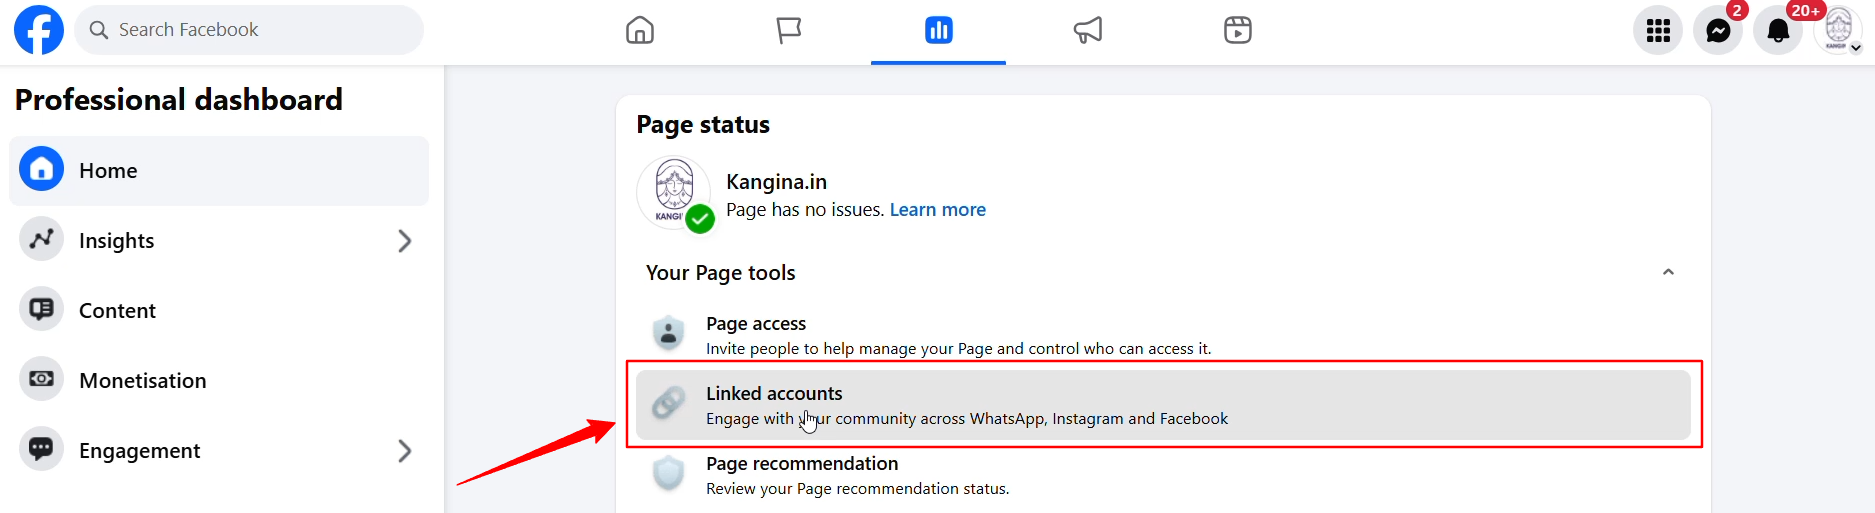The image size is (1875, 513).
Task: Open the Ads megaphone icon
Action: 1088,30
